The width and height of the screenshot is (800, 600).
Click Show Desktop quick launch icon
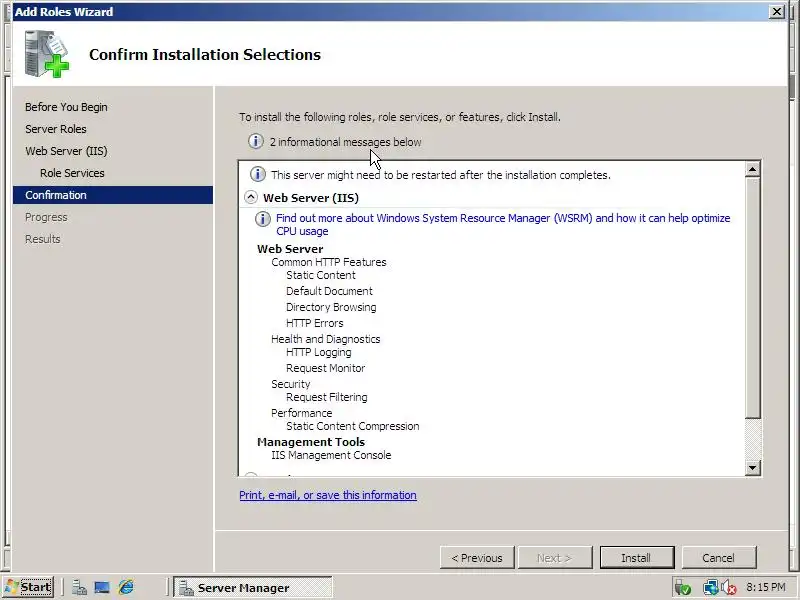[x=102, y=588]
